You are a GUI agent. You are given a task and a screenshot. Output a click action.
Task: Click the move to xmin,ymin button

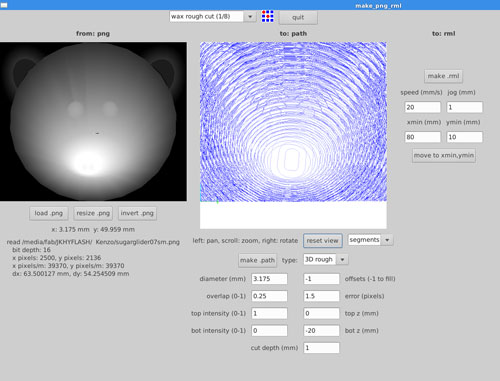444,155
